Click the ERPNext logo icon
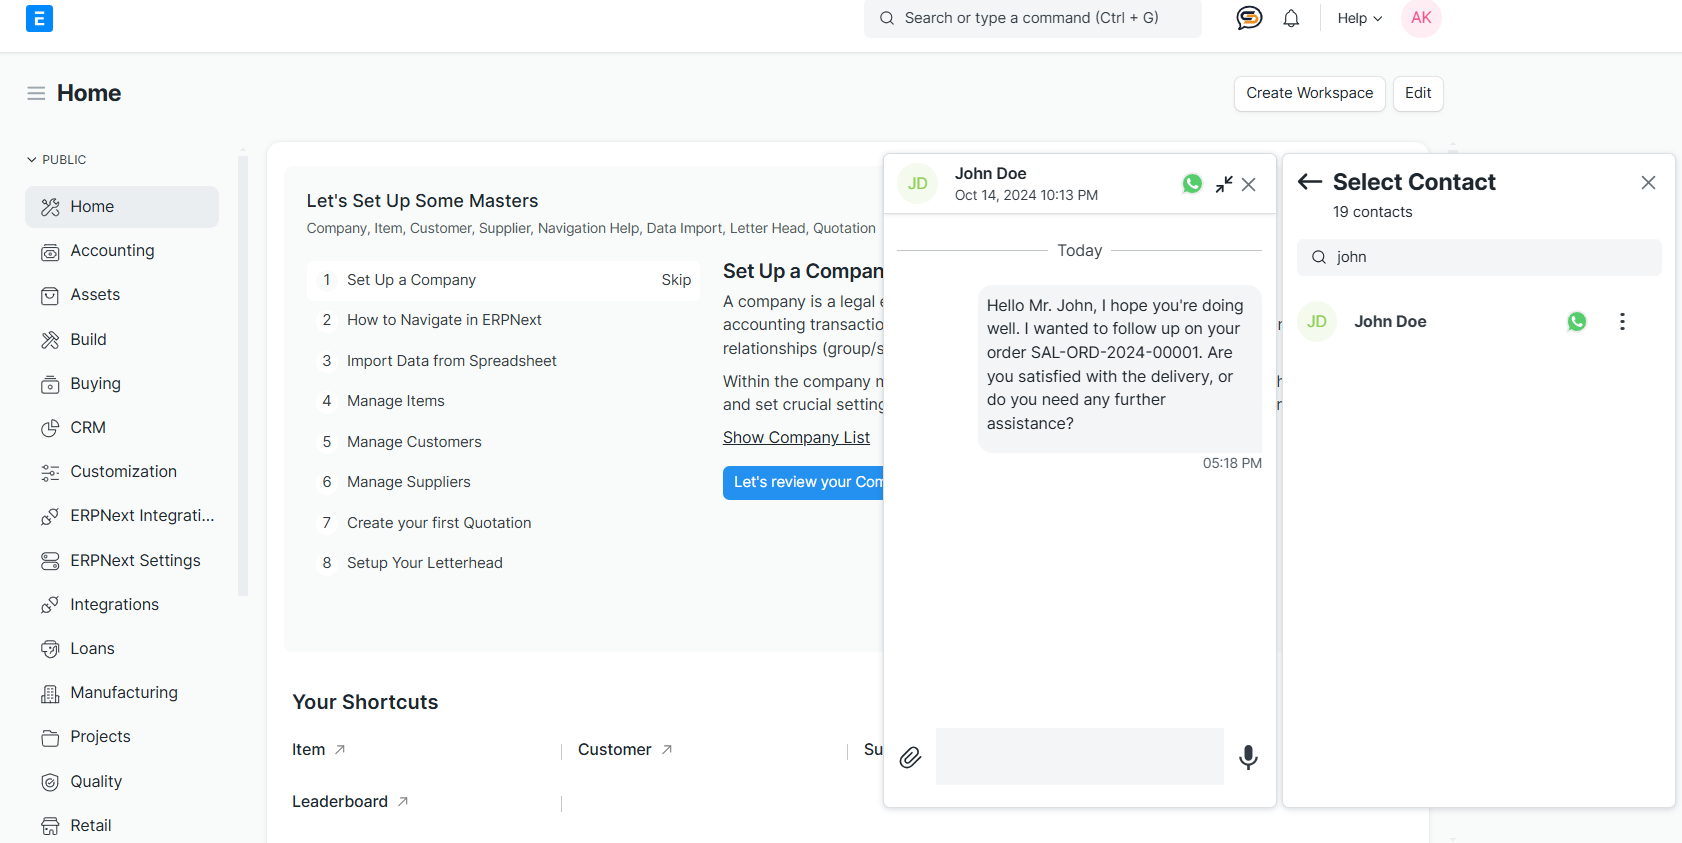Screen dimensions: 1682x843 point(39,18)
